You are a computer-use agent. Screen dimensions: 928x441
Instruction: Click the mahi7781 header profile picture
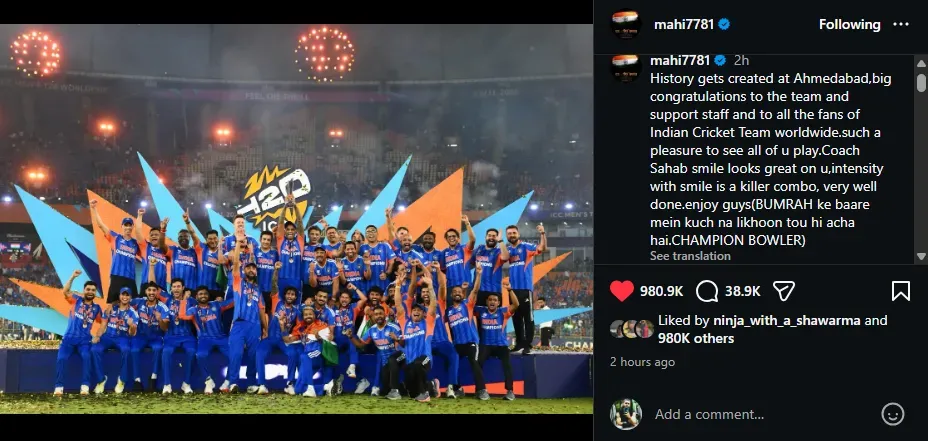(x=626, y=24)
